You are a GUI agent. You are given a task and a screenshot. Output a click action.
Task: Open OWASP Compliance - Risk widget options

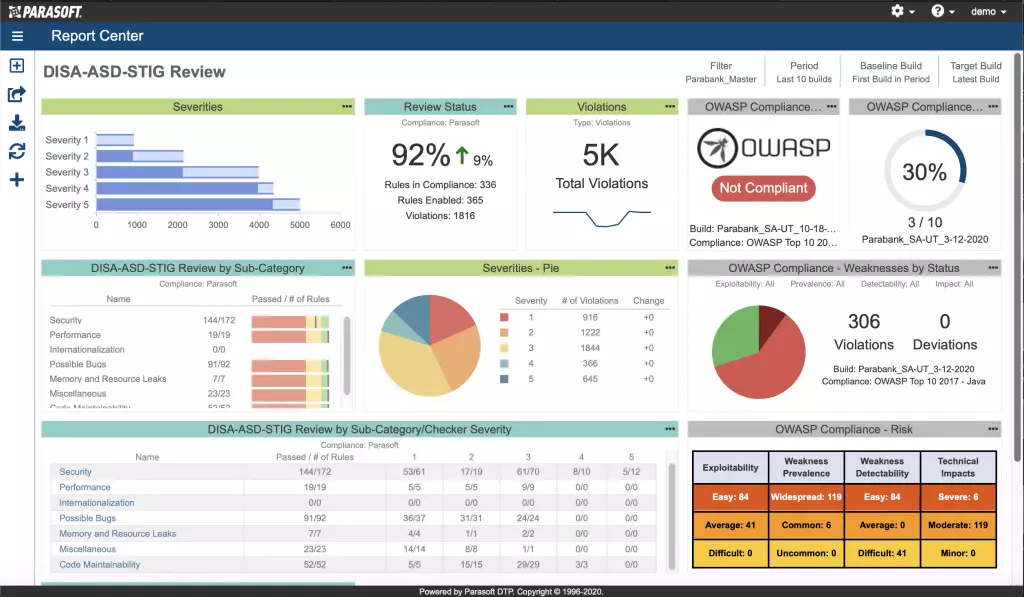993,429
